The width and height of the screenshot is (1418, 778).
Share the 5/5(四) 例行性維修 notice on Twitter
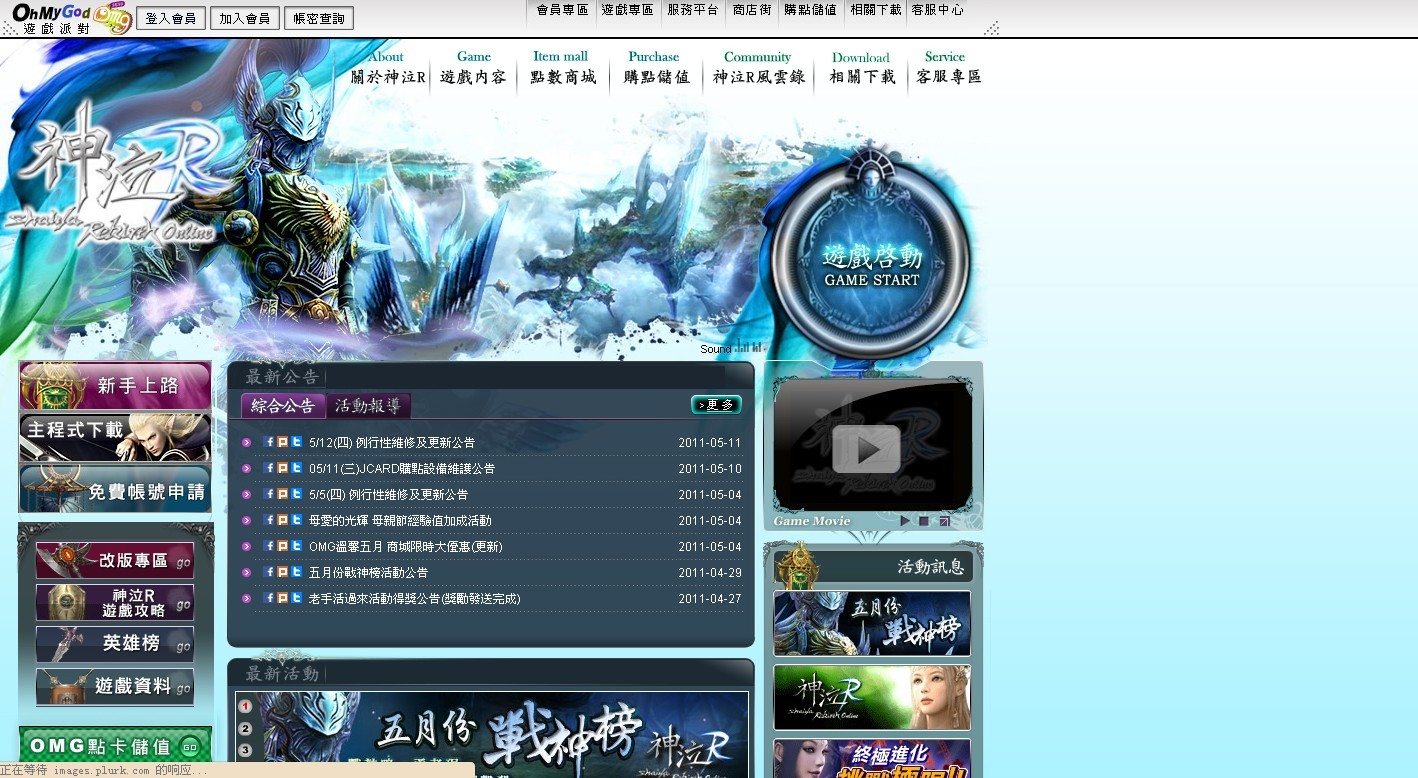coord(297,494)
